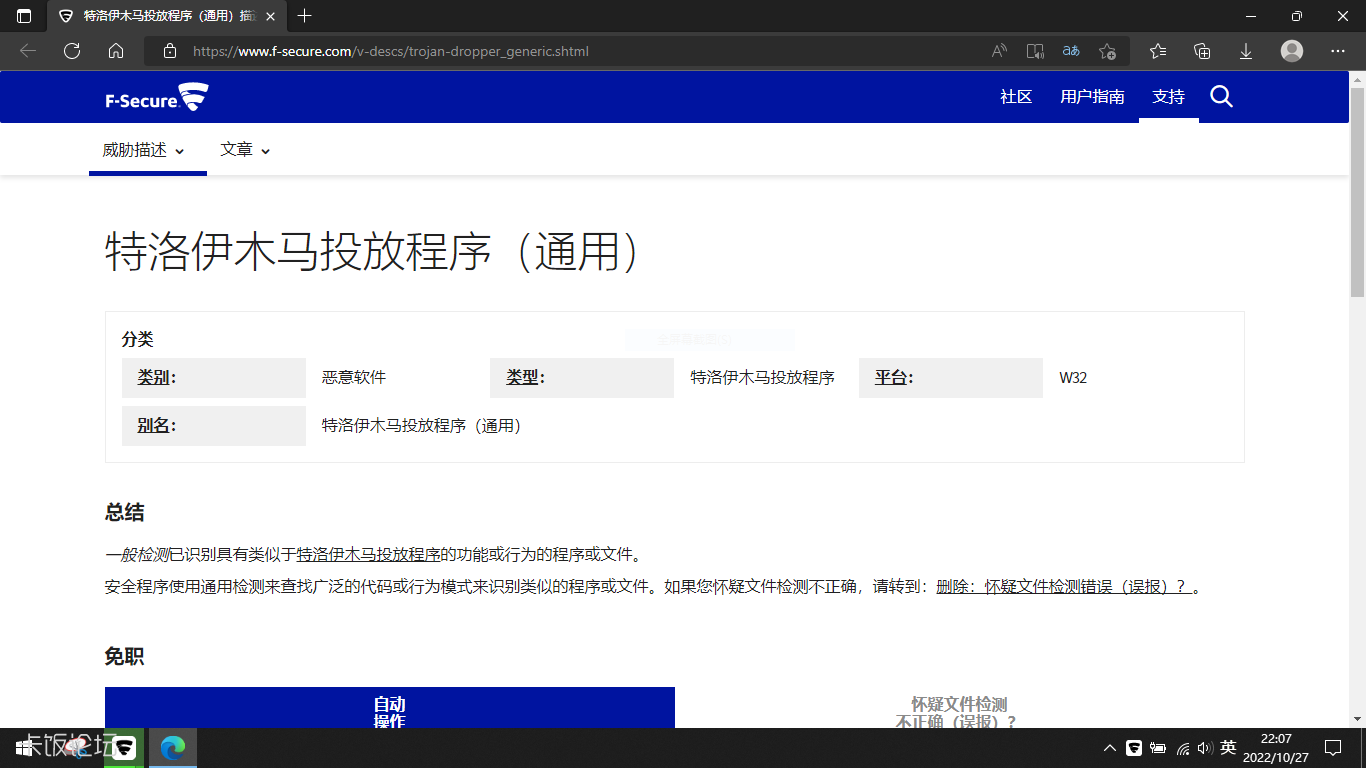The image size is (1366, 768).
Task: Expand the 威胁描述 dropdown
Action: click(143, 150)
